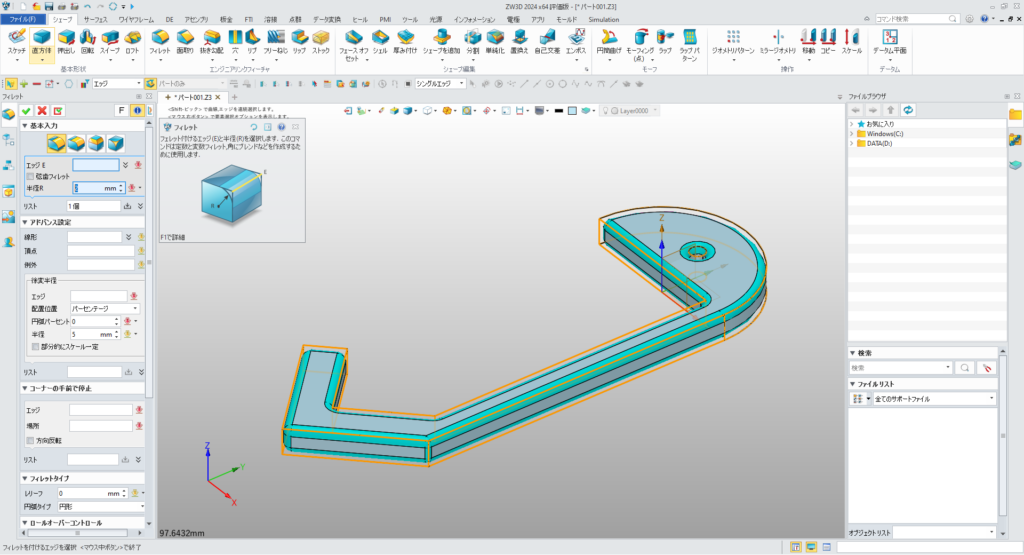The width and height of the screenshot is (1024, 555).
Task: Click the シェル (Shell) tool icon
Action: (380, 37)
